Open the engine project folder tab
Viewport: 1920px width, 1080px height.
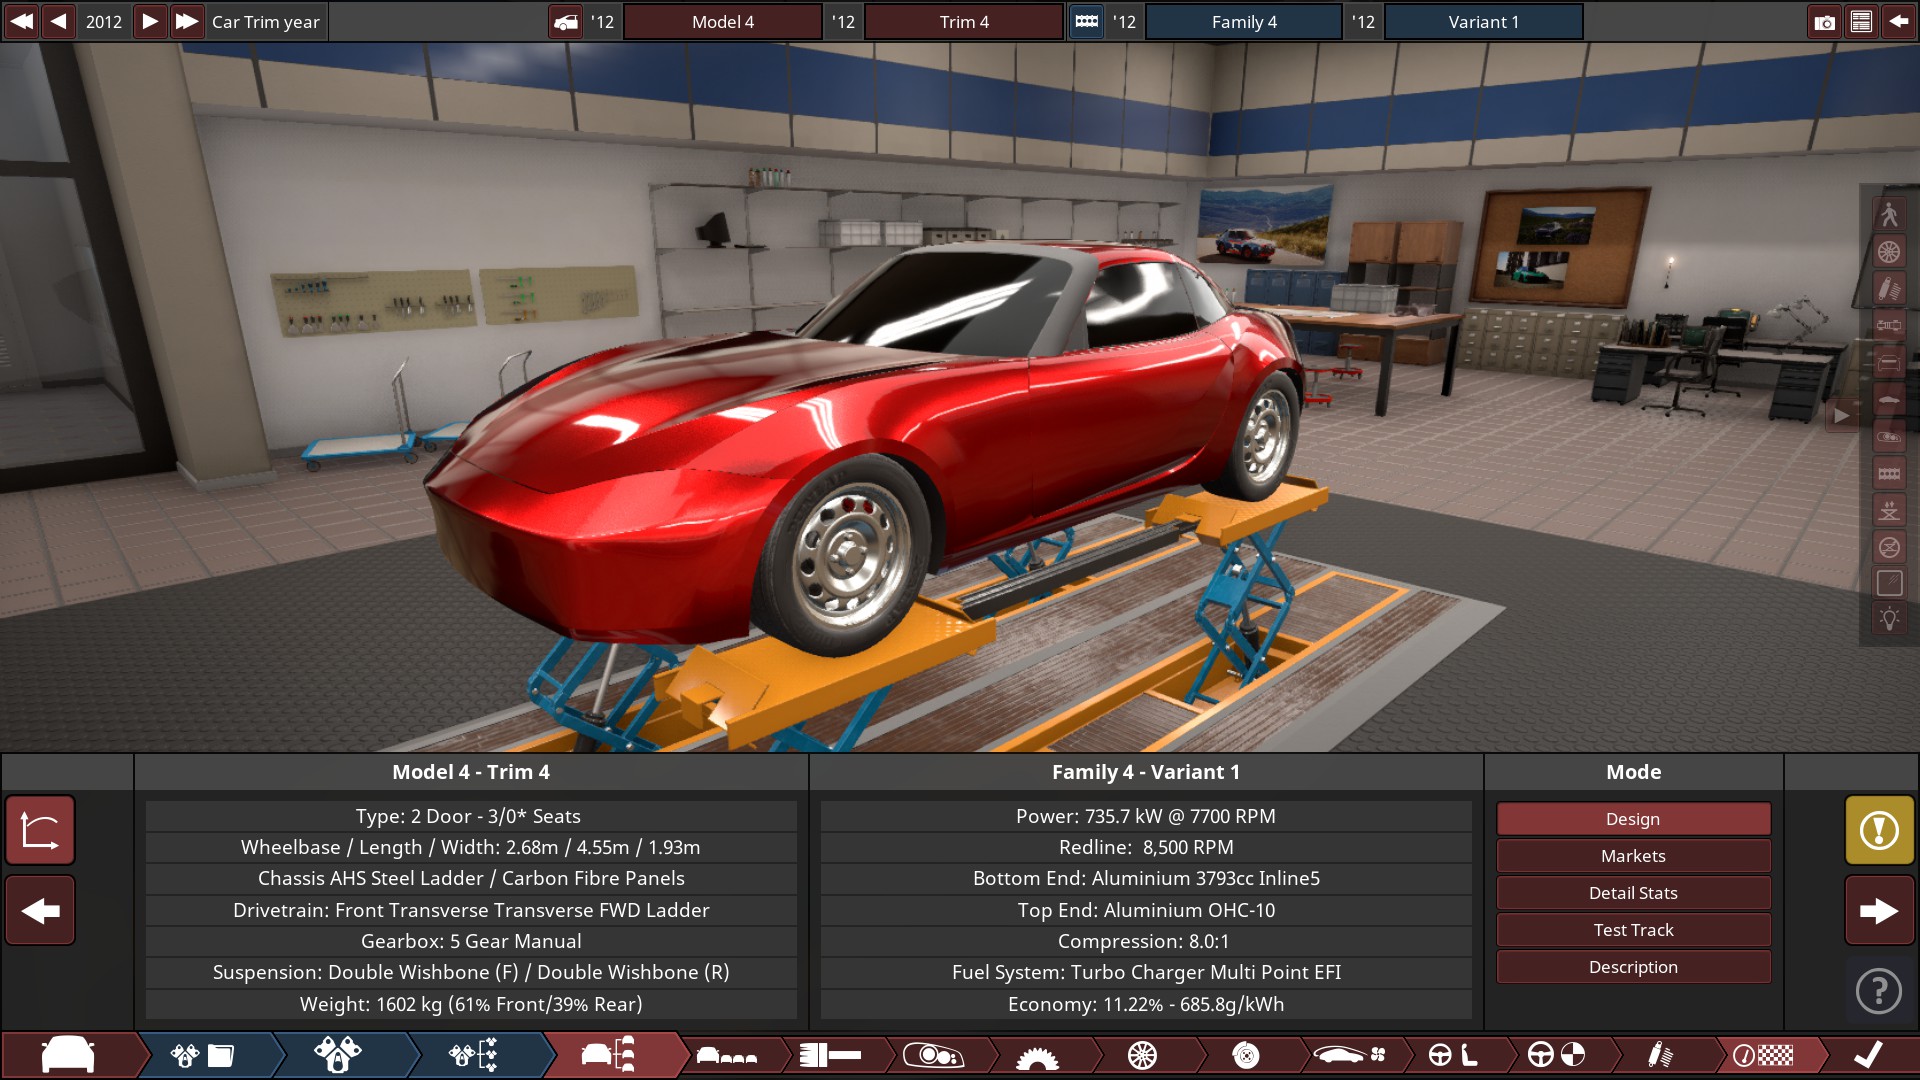(202, 1055)
